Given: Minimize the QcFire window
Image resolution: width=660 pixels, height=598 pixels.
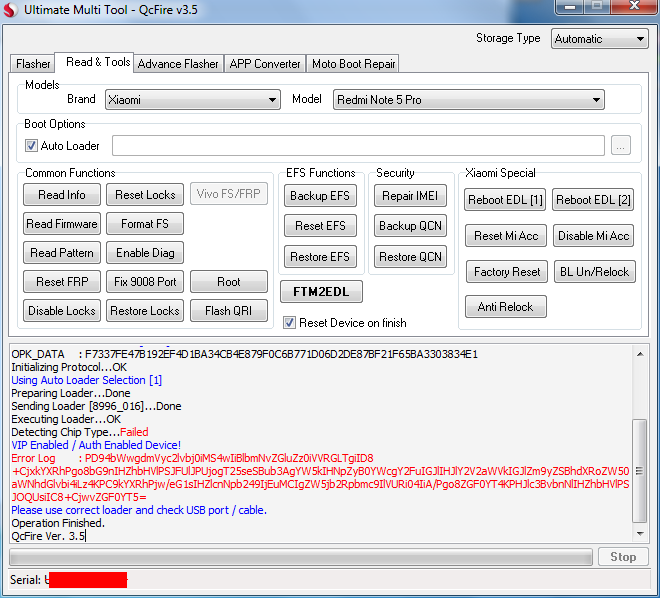Looking at the screenshot, I should (570, 6).
